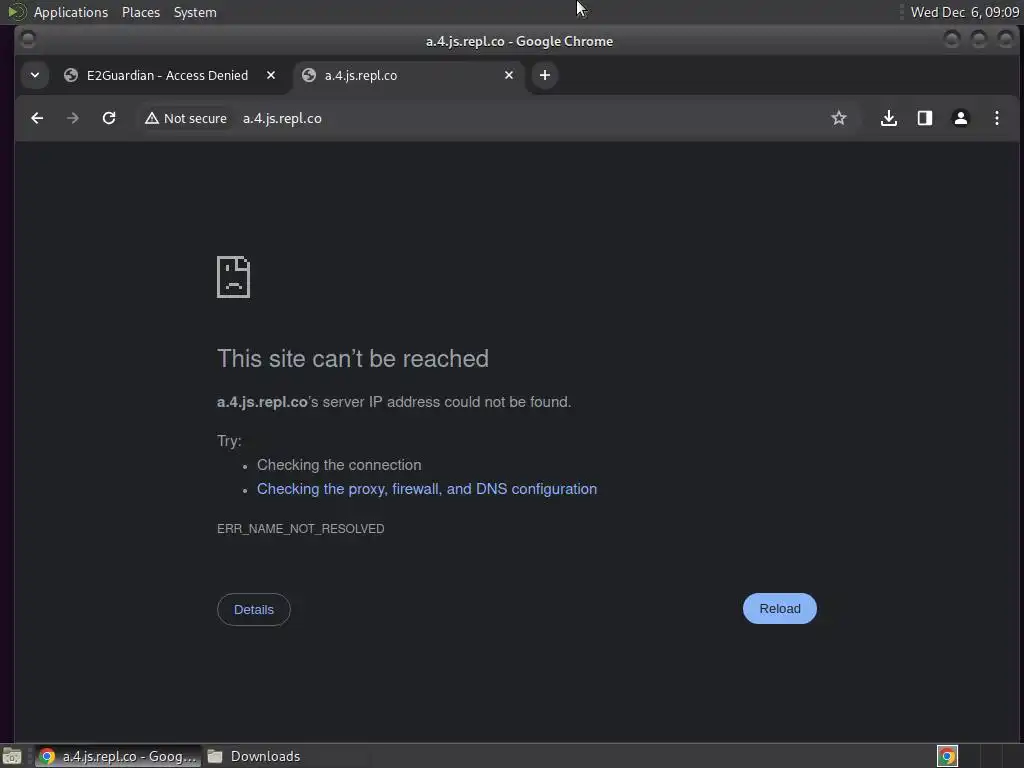Click the Chrome icon in the bottom-right panel

pyautogui.click(x=947, y=756)
